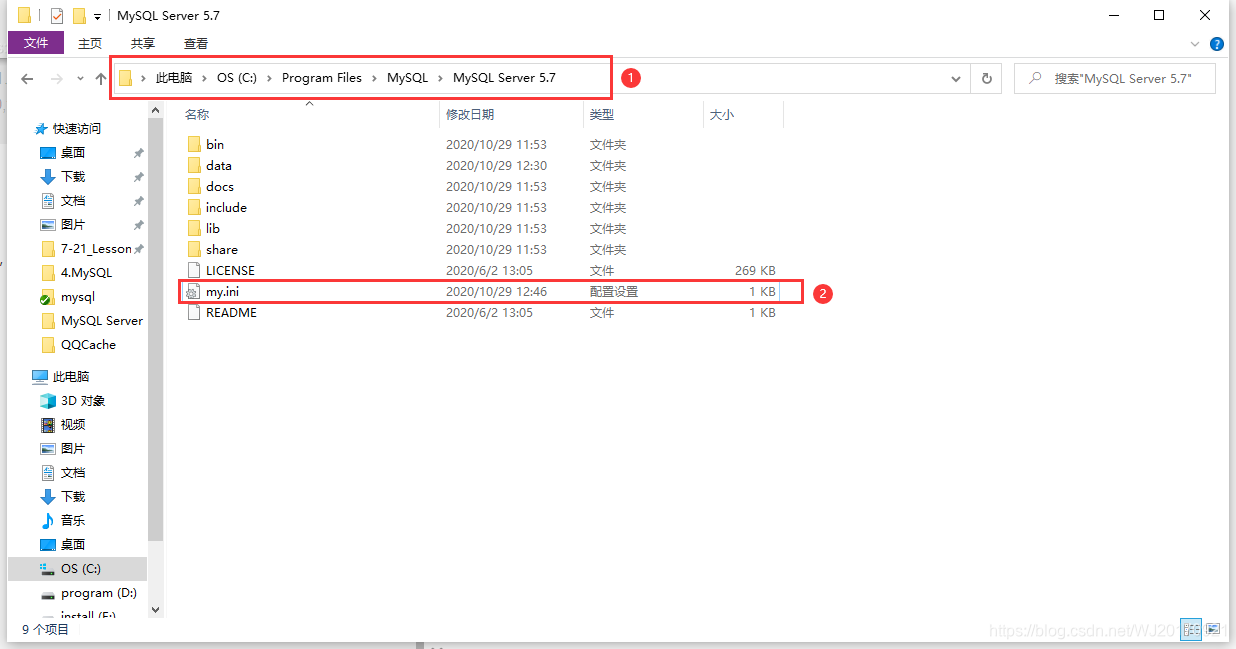Click the Forward navigation arrow
The width and height of the screenshot is (1236, 649).
[57, 78]
